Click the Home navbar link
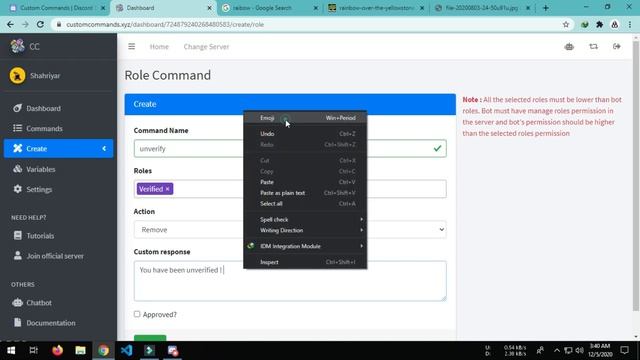The height and width of the screenshot is (360, 640). [159, 47]
